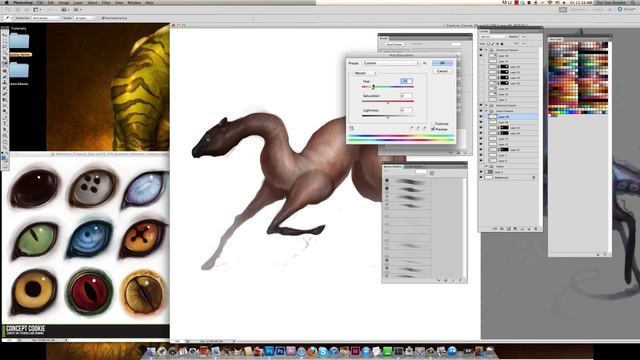Click the Lightness slider handle
Viewport: 640px width, 360px height.
pyautogui.click(x=388, y=118)
